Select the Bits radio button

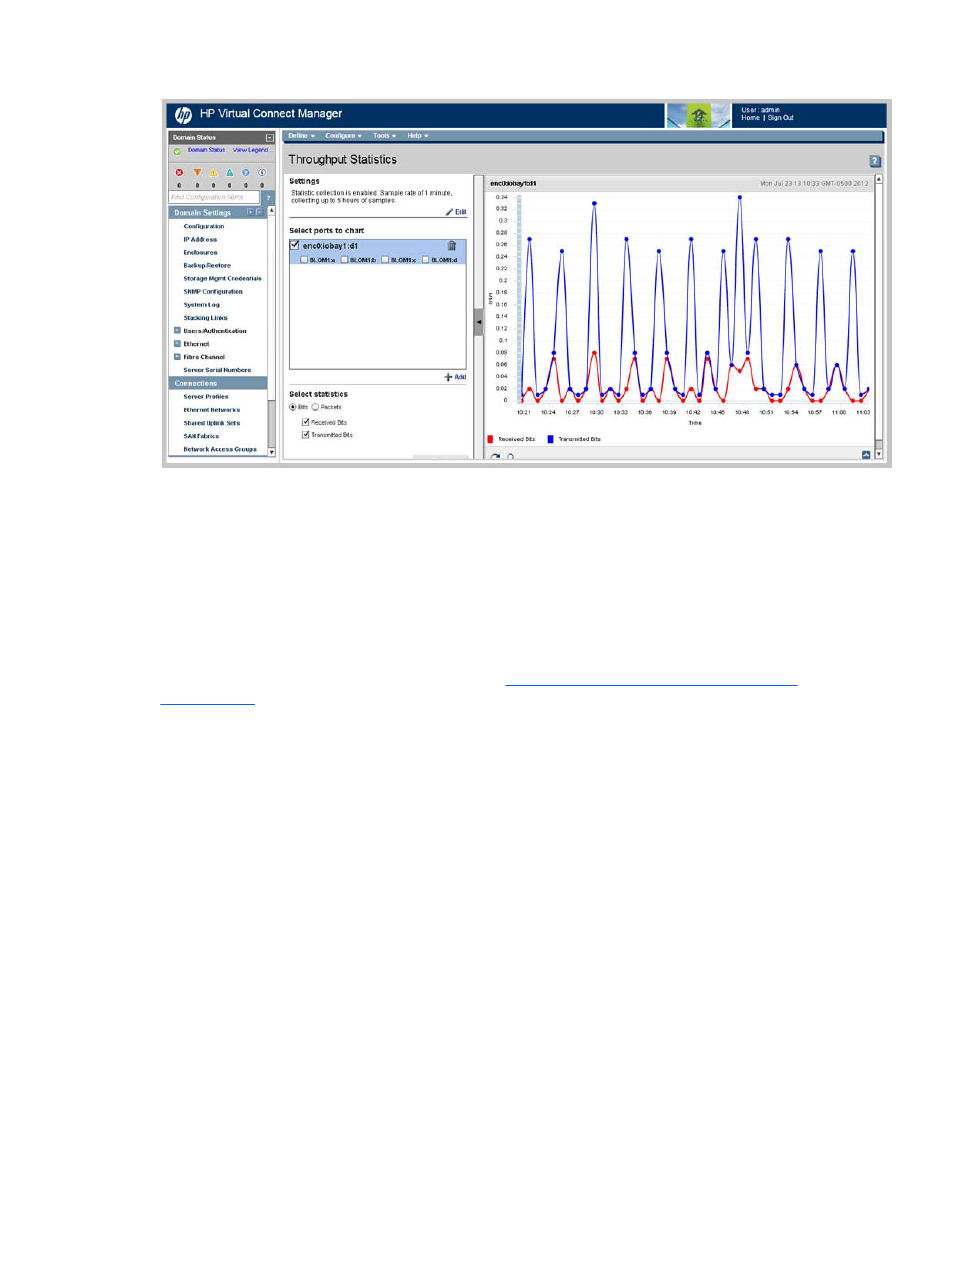293,407
